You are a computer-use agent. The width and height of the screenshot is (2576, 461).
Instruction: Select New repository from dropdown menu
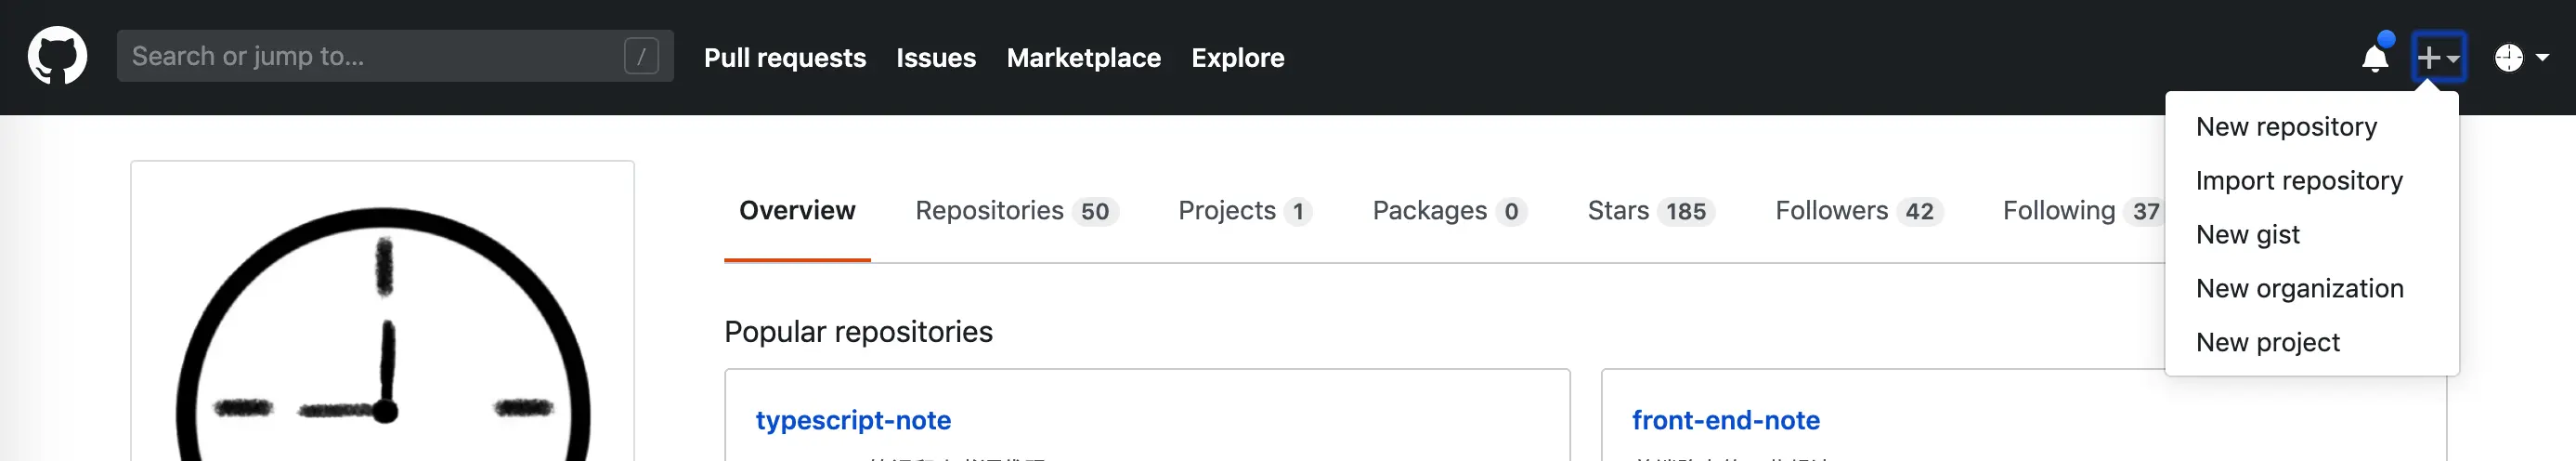point(2286,127)
